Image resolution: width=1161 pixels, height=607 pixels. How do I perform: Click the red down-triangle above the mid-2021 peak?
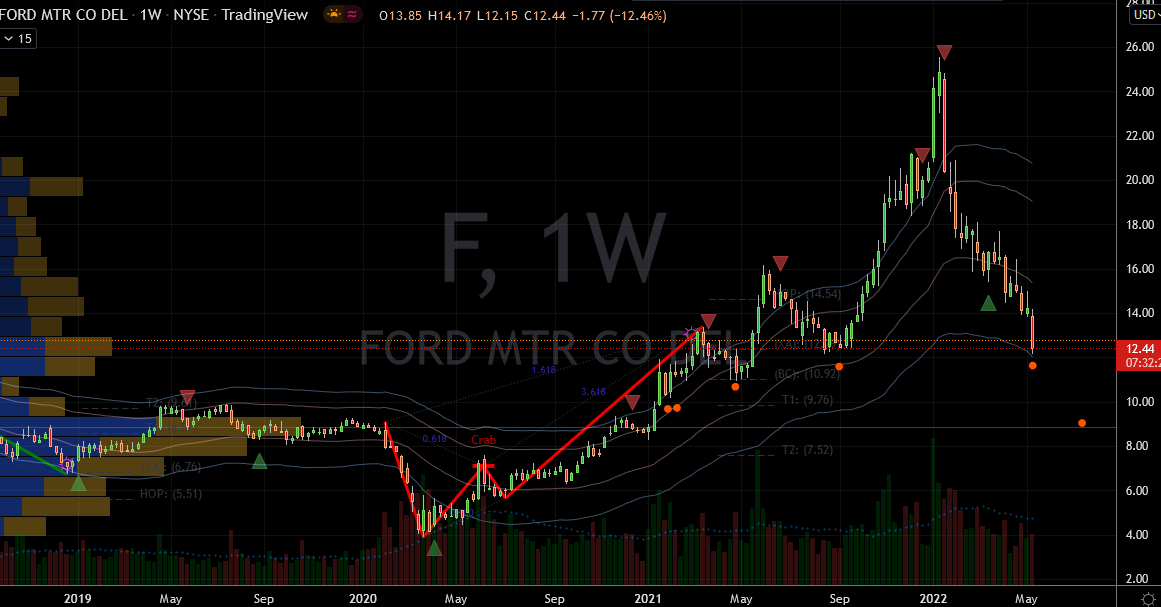point(780,263)
